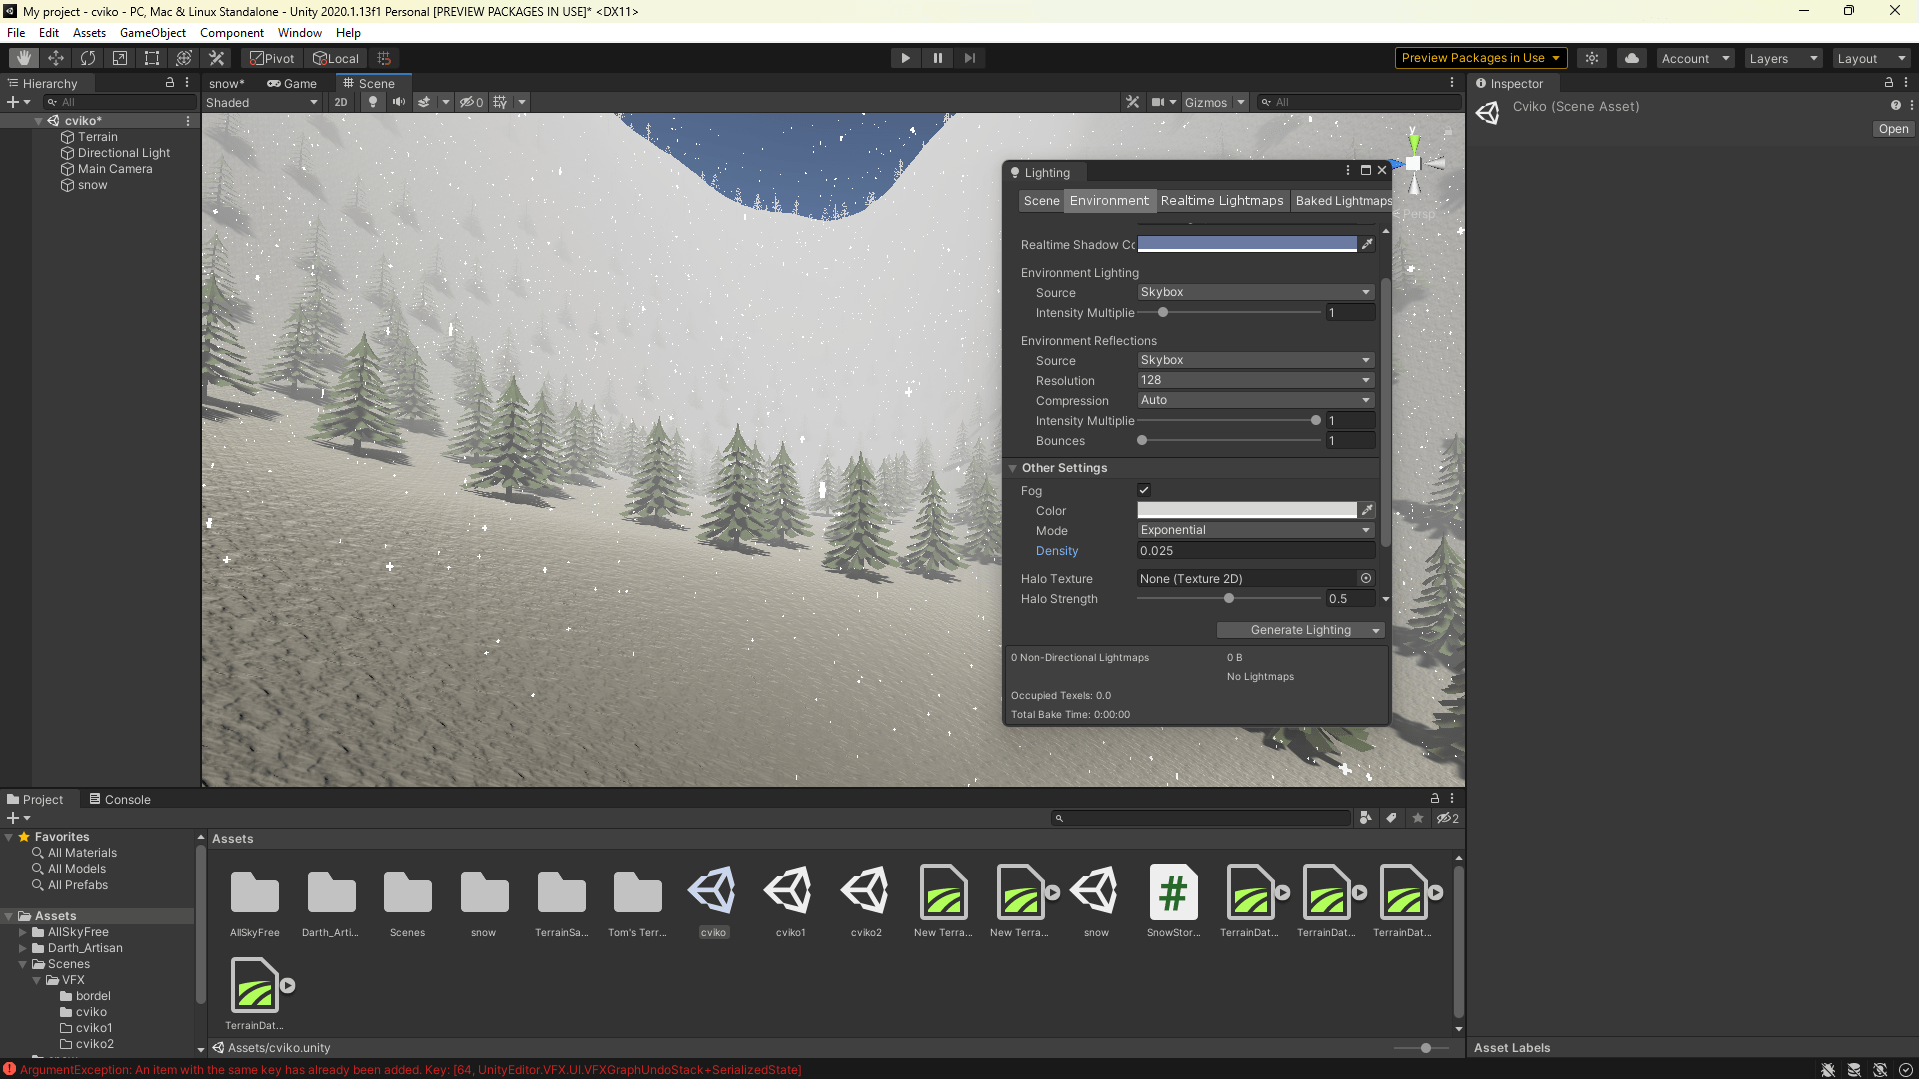Open custom editor tools

click(216, 58)
